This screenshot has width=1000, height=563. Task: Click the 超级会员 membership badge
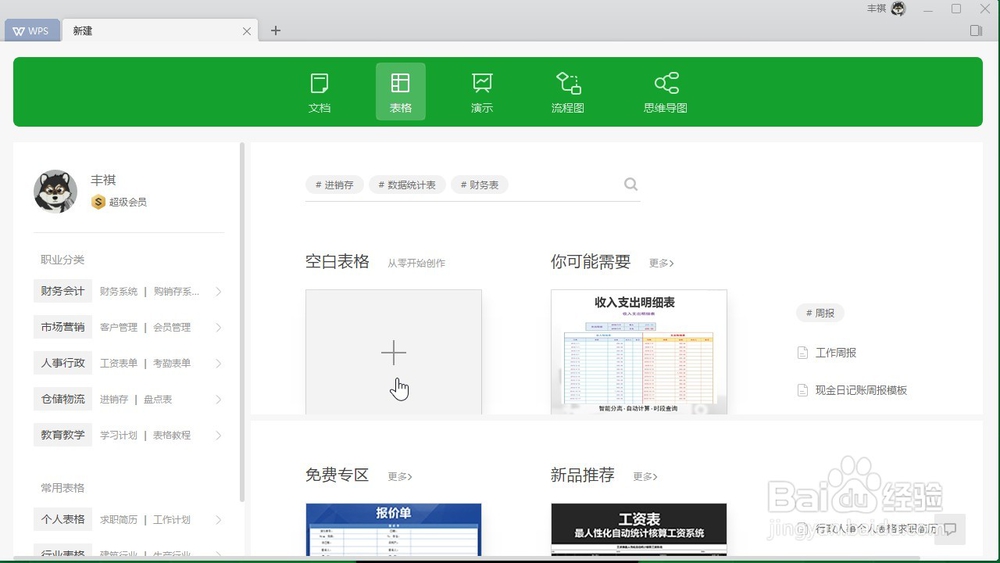click(119, 202)
